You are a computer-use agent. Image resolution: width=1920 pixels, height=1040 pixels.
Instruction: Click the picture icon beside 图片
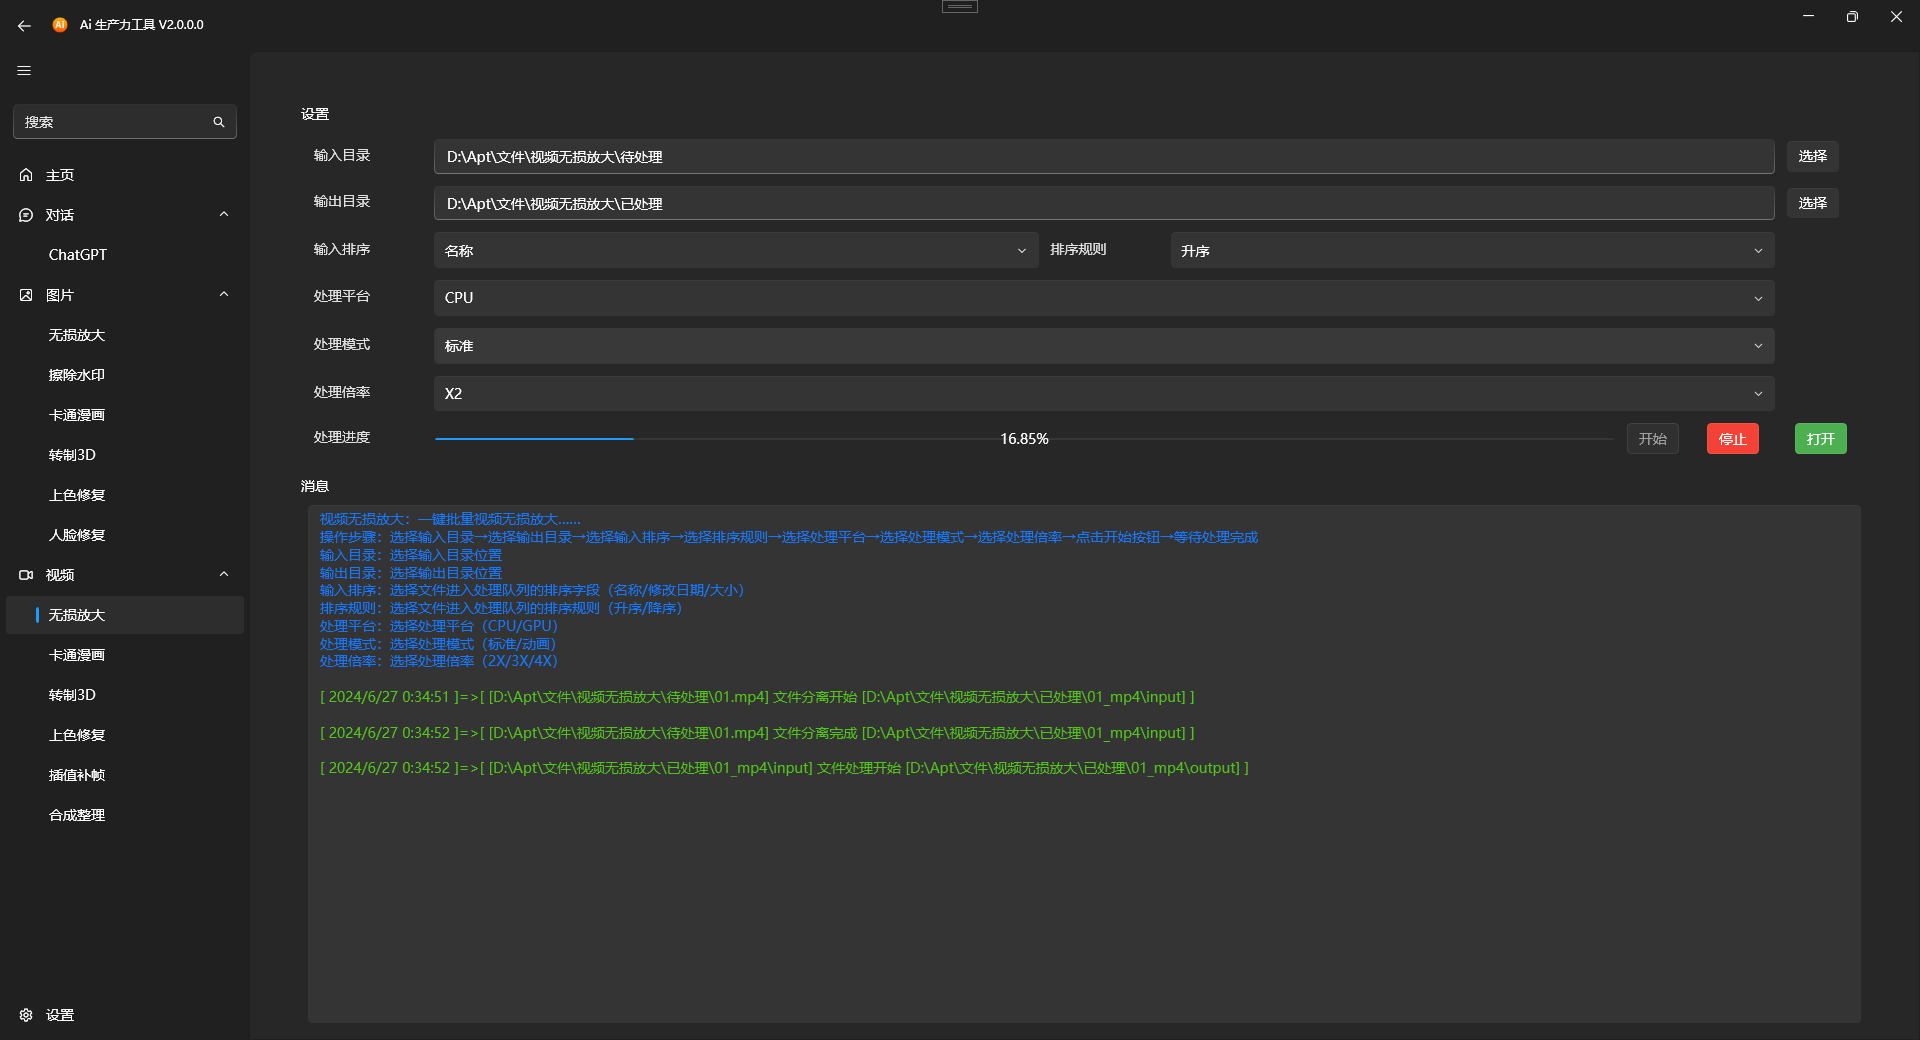[26, 295]
